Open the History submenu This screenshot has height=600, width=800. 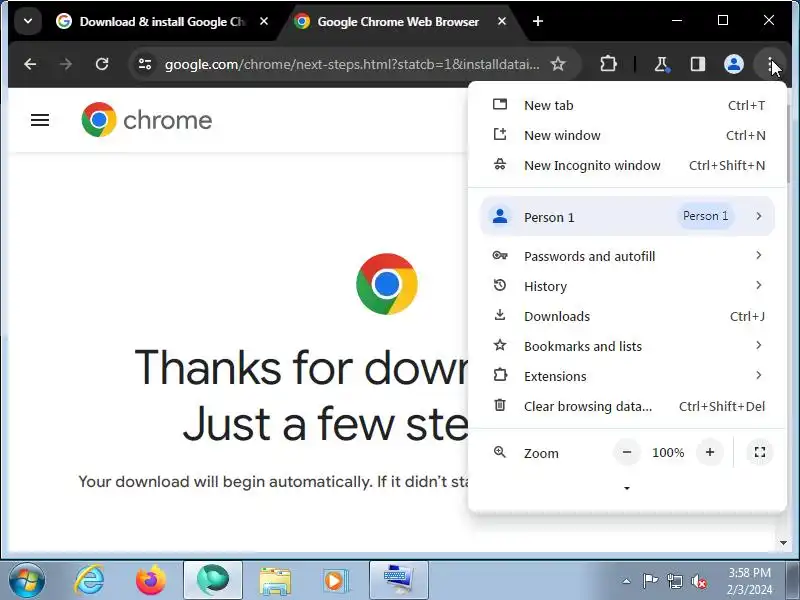[628, 286]
